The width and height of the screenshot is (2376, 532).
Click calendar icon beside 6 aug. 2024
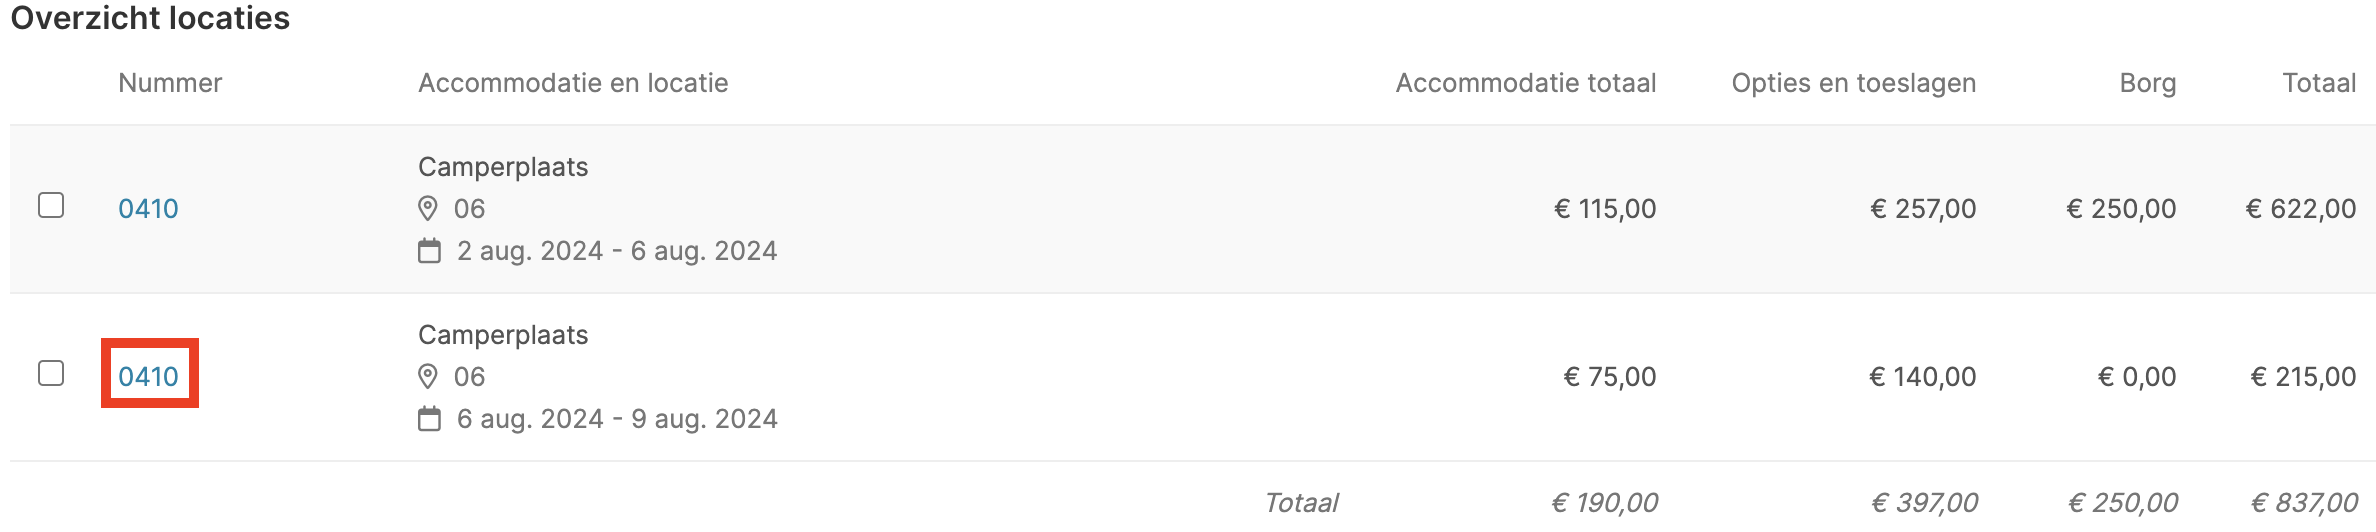click(429, 418)
